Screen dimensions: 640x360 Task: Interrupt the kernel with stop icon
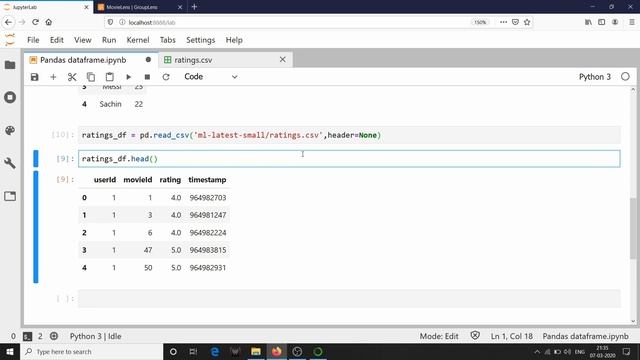[x=147, y=77]
